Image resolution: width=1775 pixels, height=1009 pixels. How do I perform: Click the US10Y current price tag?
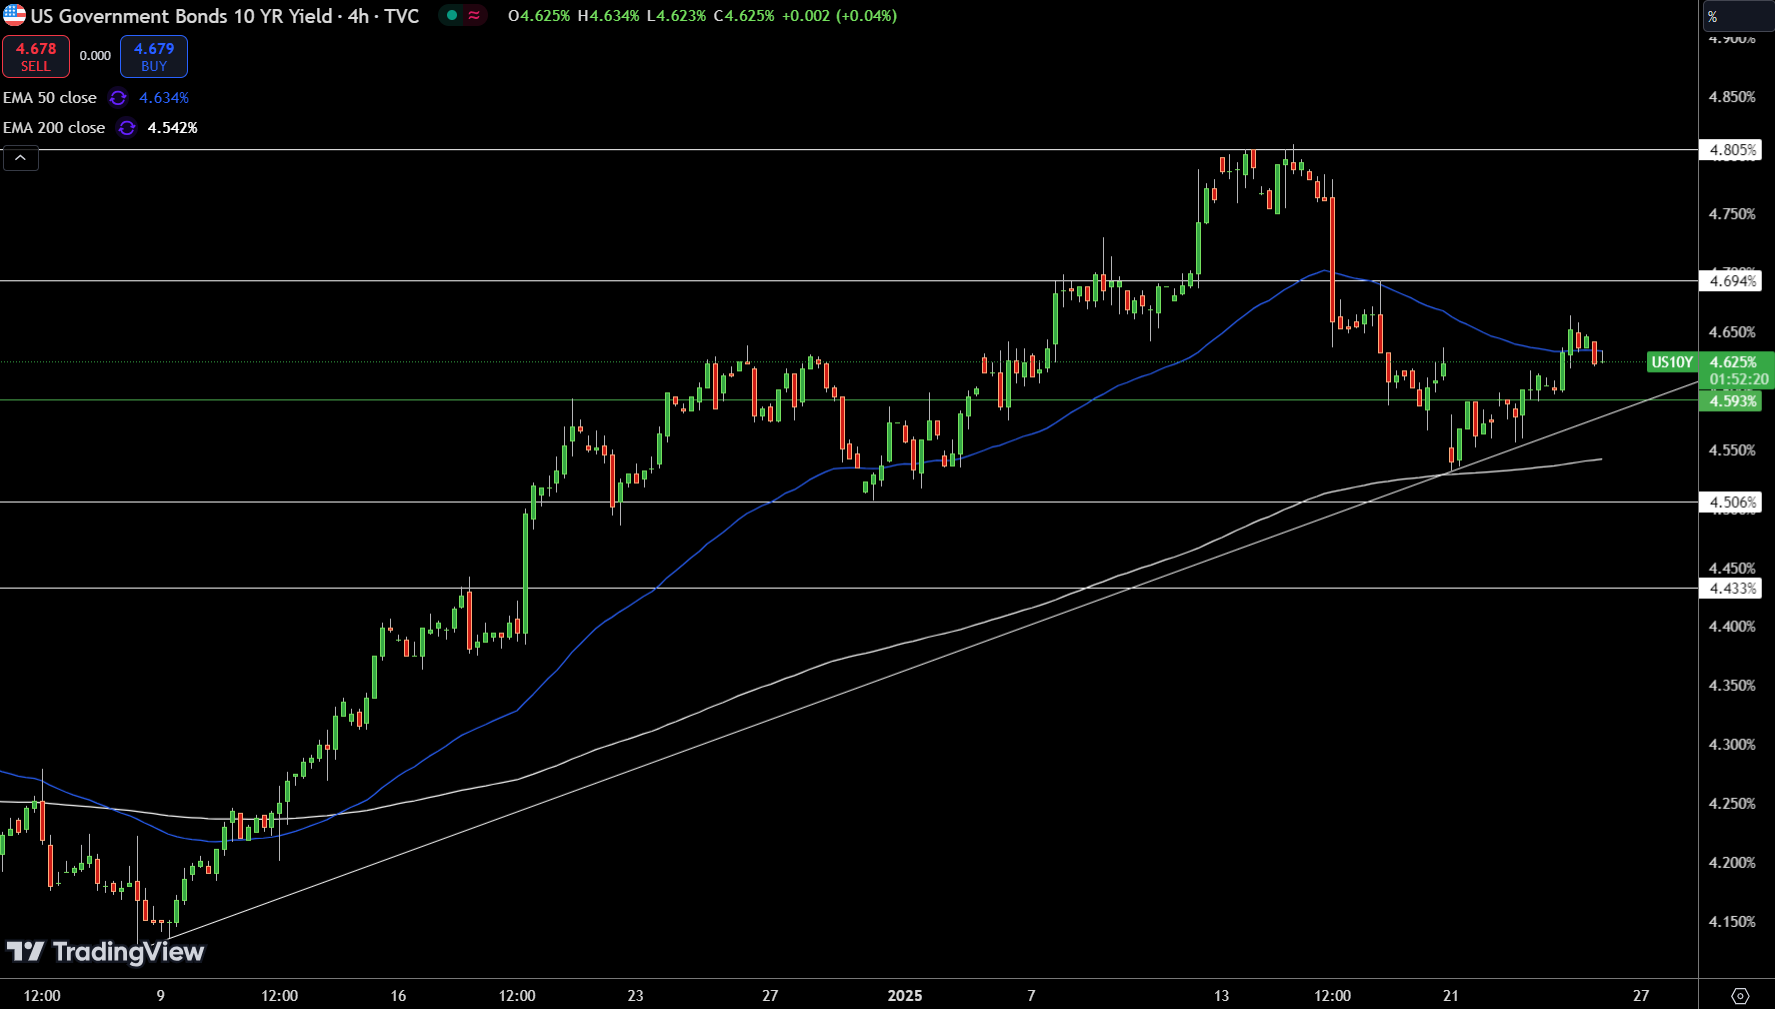[x=1672, y=362]
